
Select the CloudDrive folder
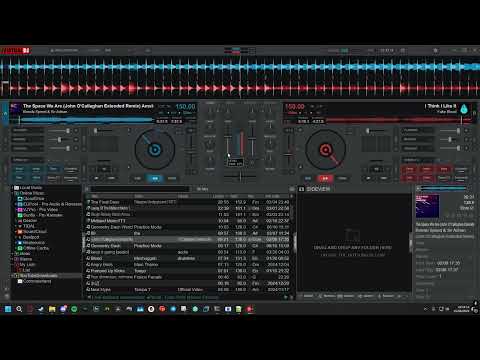(34, 199)
